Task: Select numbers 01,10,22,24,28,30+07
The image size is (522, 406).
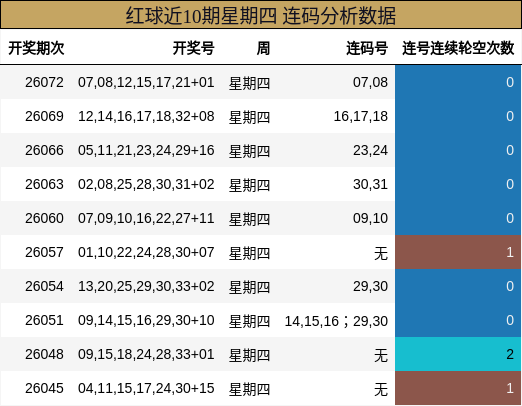Action: pos(146,252)
